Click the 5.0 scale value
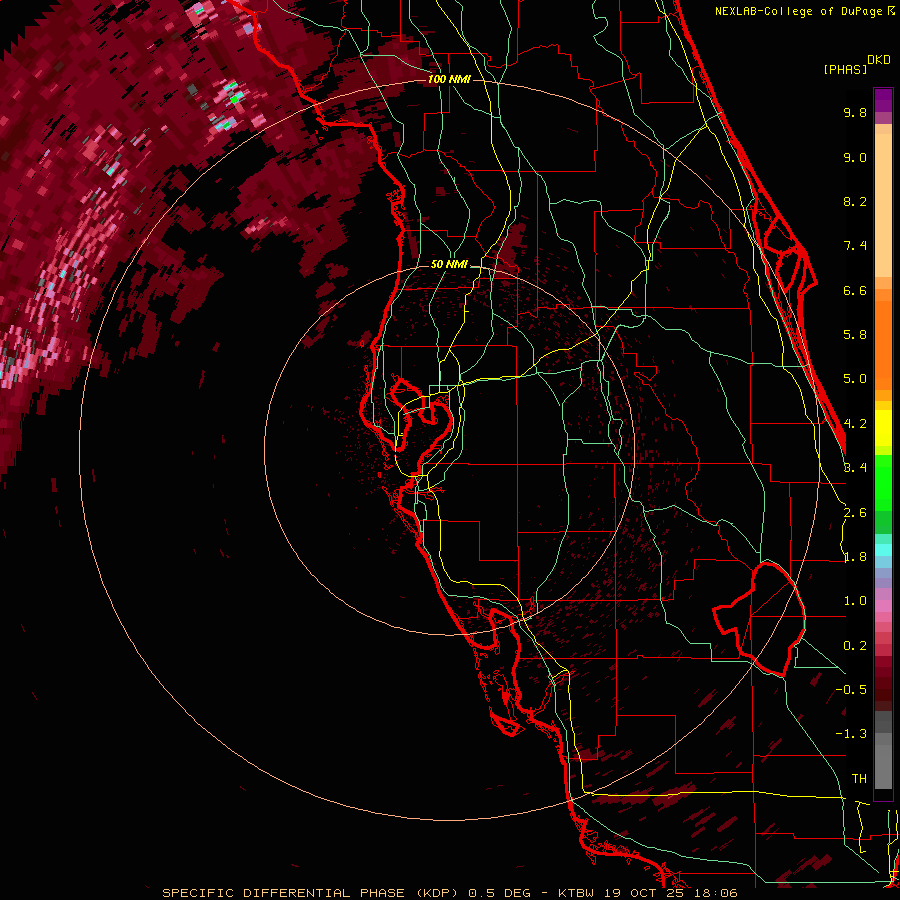Image resolution: width=900 pixels, height=900 pixels. (x=855, y=379)
